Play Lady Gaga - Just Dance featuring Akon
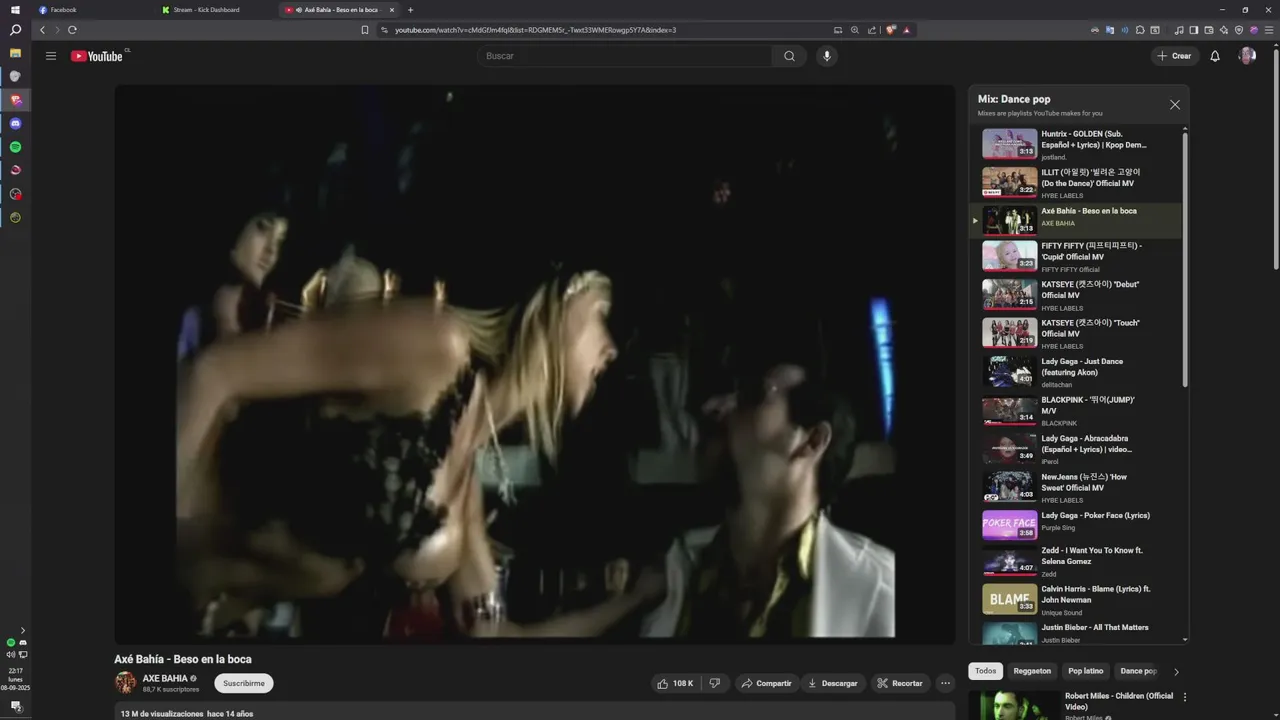Screen dimensions: 1280x720 pyautogui.click(x=1075, y=371)
